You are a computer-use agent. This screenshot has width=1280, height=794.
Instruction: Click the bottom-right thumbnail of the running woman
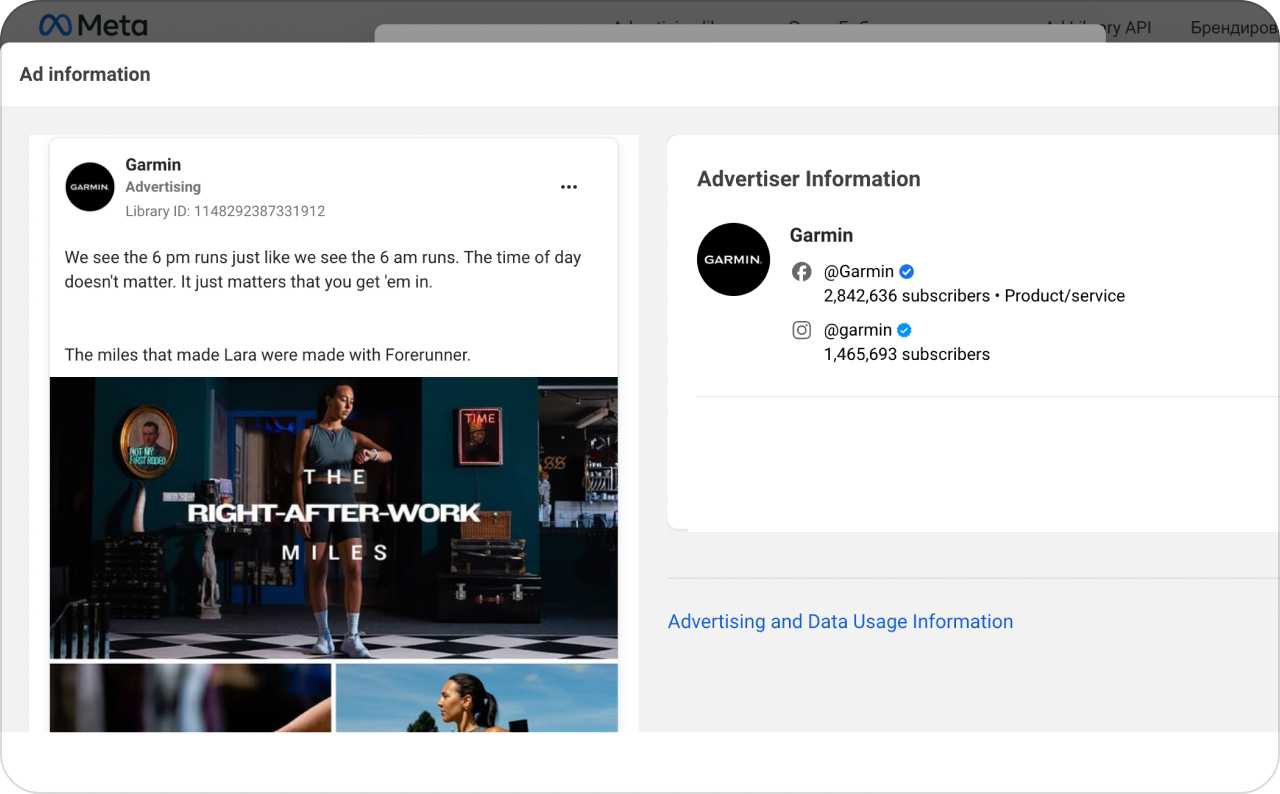pos(476,700)
